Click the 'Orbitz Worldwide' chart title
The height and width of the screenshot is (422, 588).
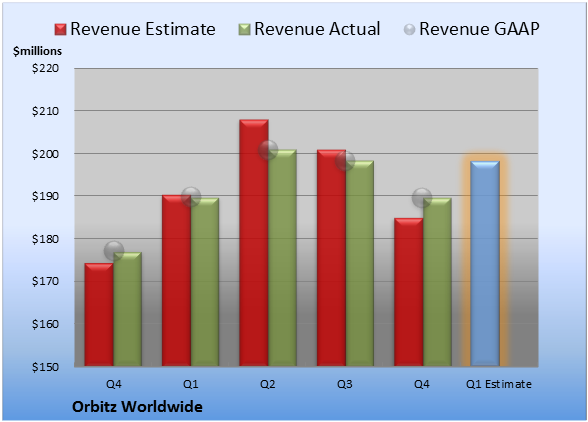click(137, 407)
